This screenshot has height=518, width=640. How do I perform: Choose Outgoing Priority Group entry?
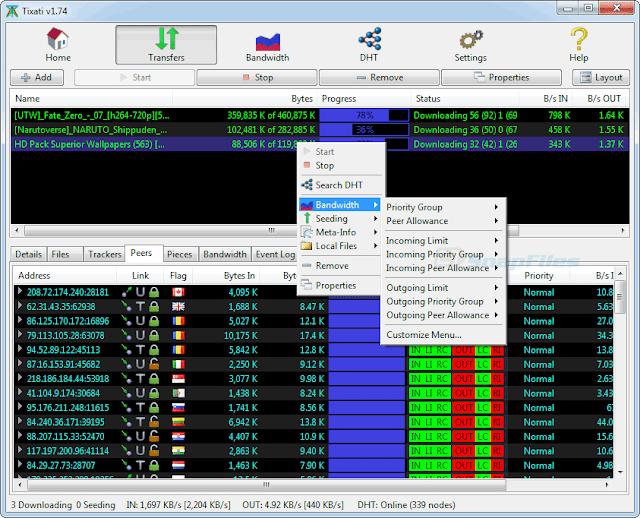pos(443,302)
